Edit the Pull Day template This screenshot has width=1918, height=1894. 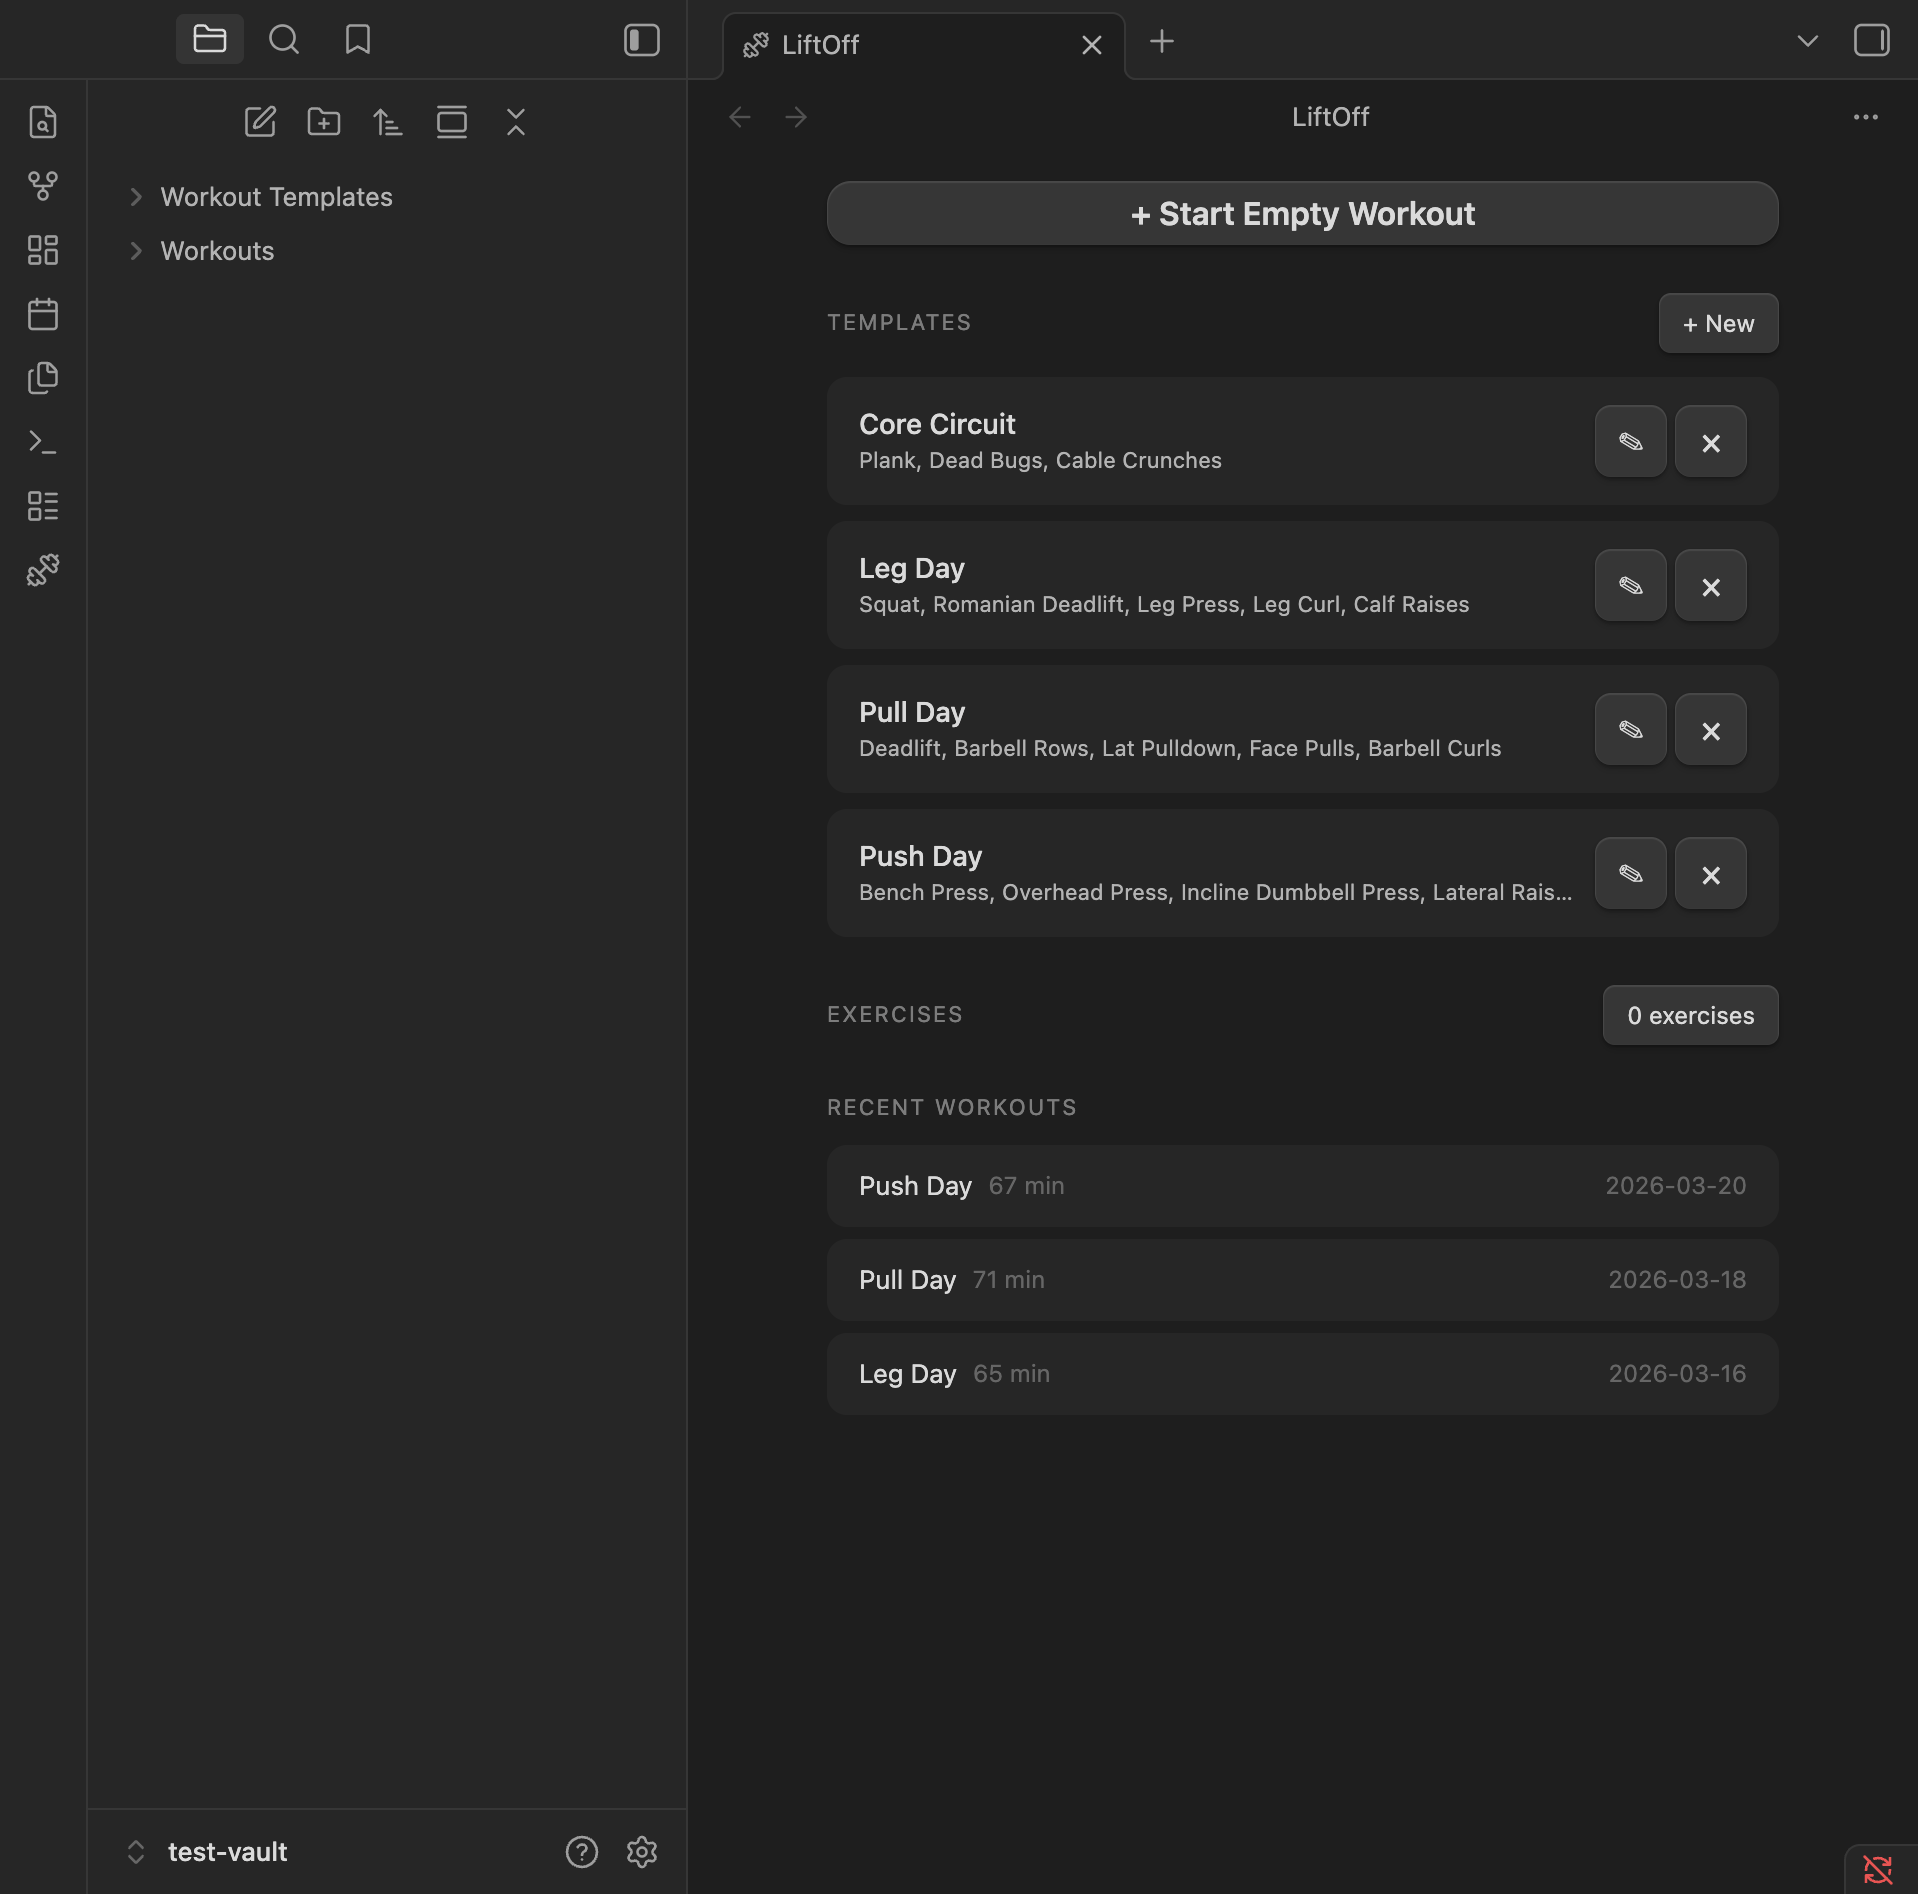click(1630, 730)
